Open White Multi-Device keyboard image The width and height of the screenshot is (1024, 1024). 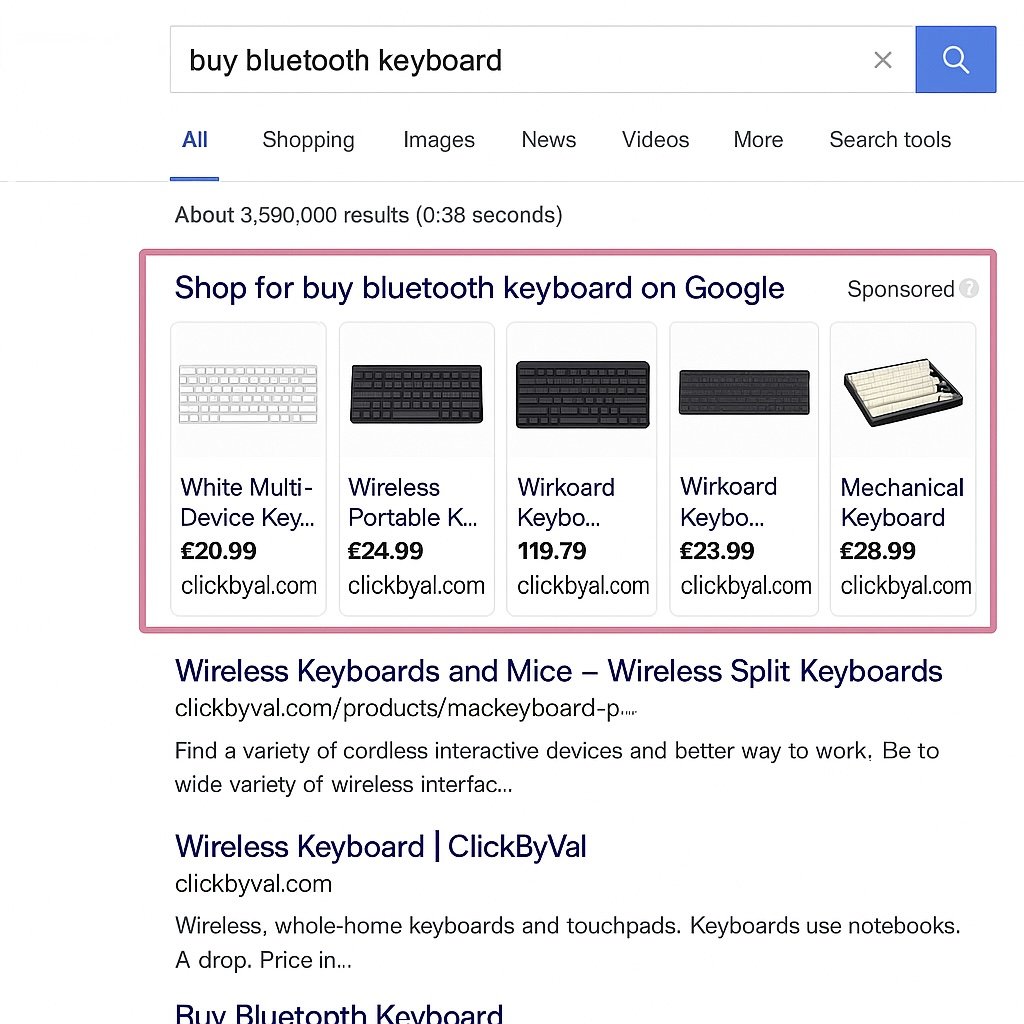(248, 394)
